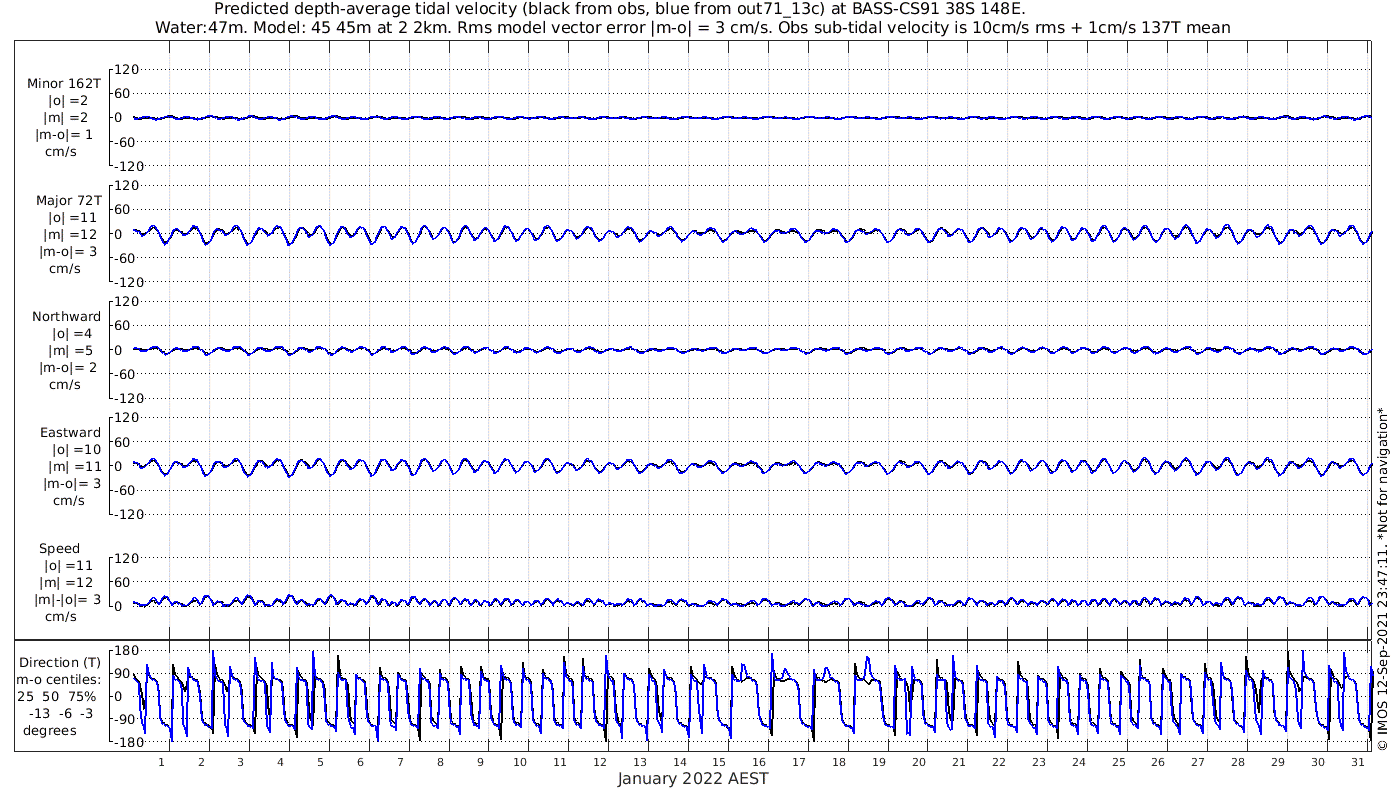Select day 31 on the date axis
Viewport: 1400px width, 800px height.
[1357, 762]
